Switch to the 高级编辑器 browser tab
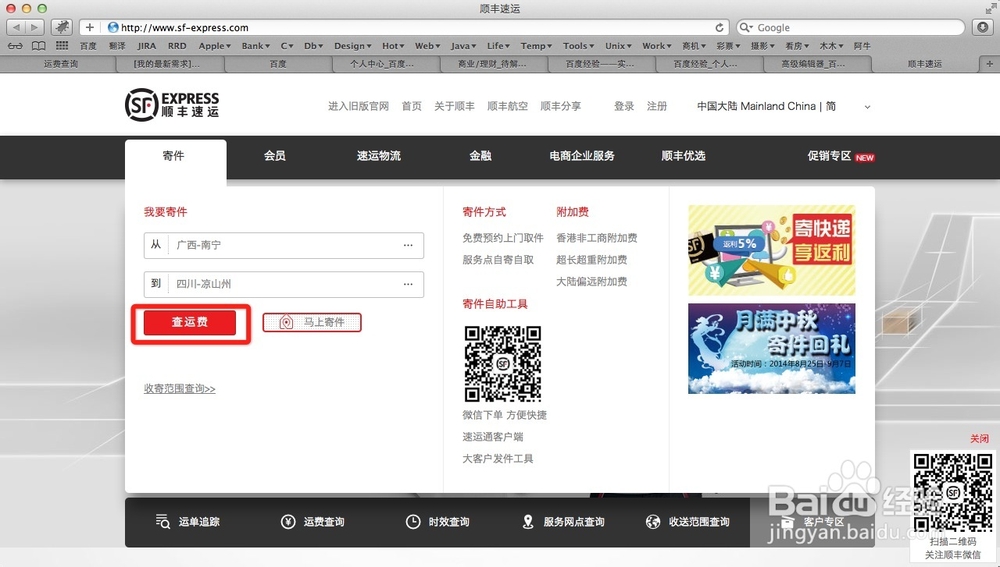This screenshot has height=567, width=1000. click(812, 64)
